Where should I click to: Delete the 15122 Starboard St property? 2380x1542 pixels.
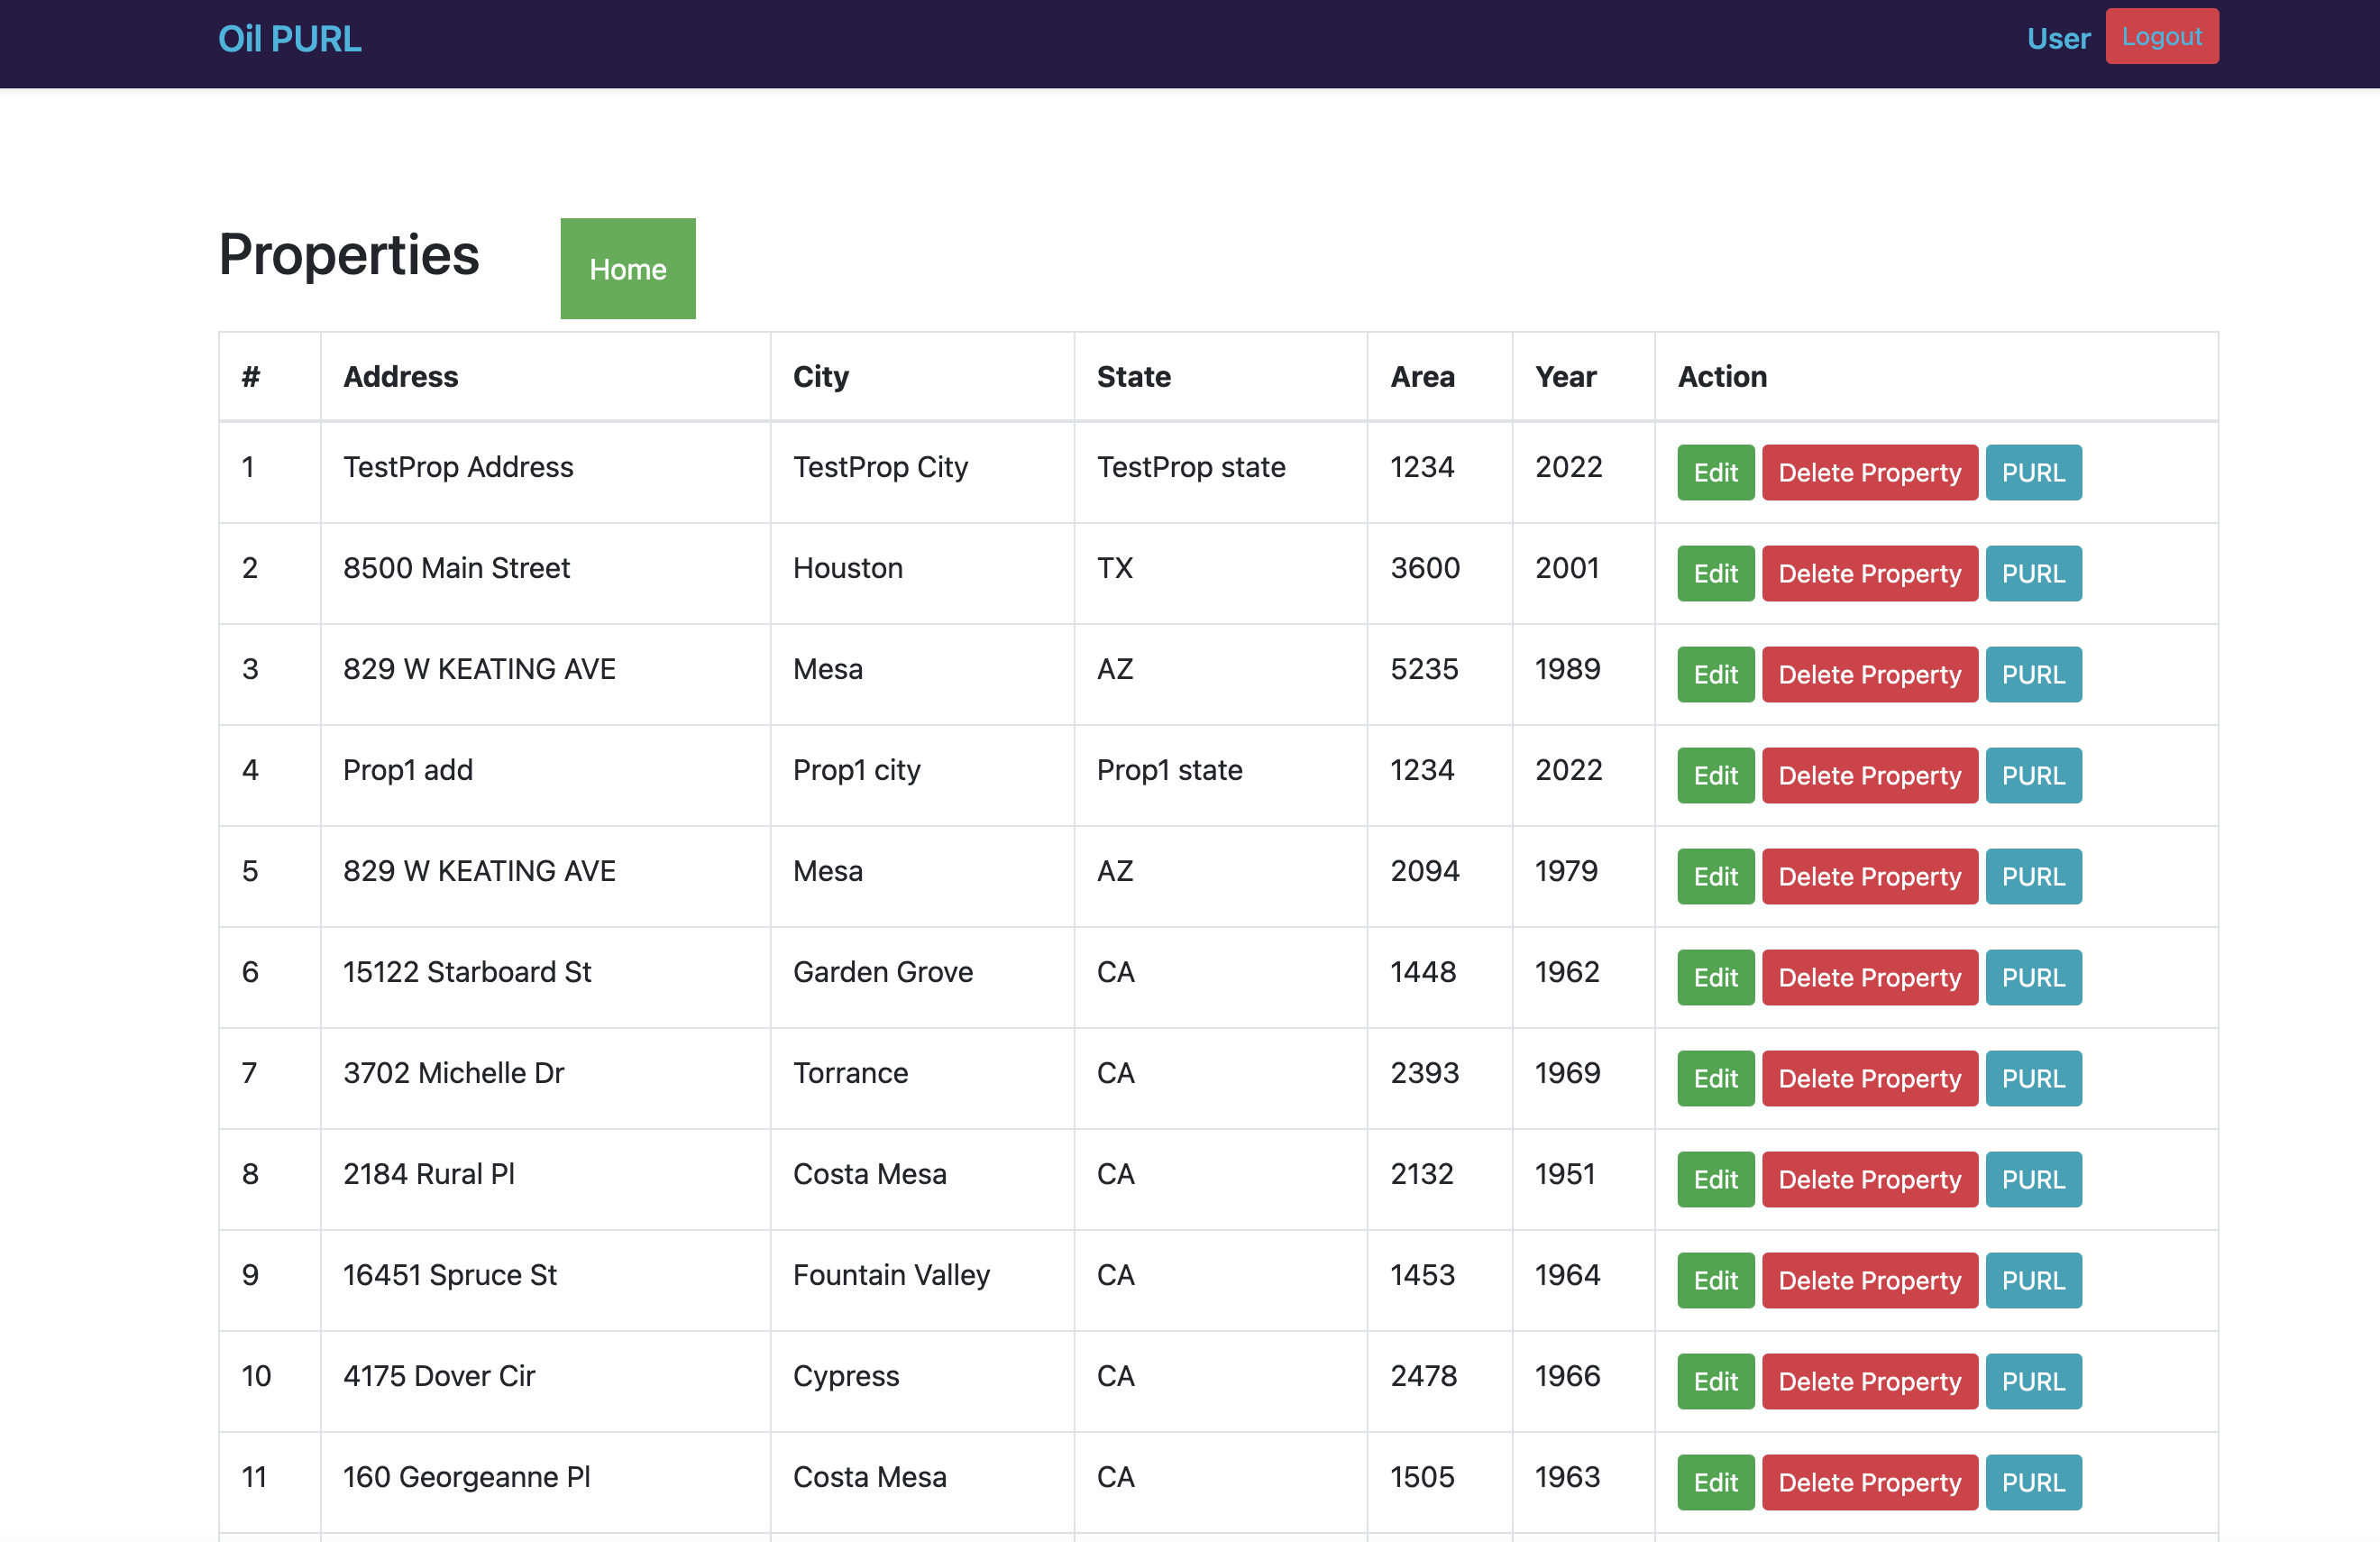[1869, 978]
